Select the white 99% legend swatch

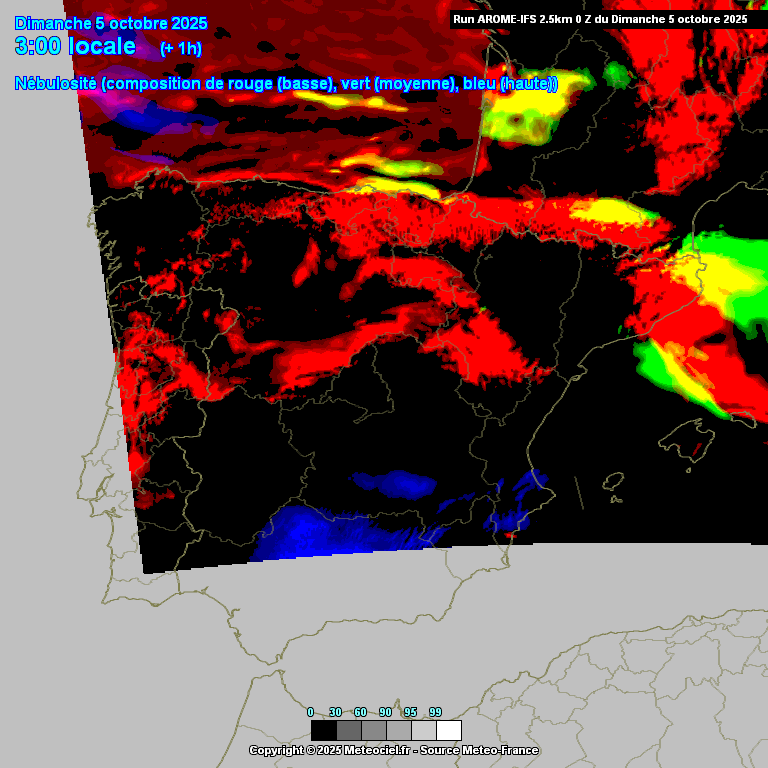coord(448,730)
